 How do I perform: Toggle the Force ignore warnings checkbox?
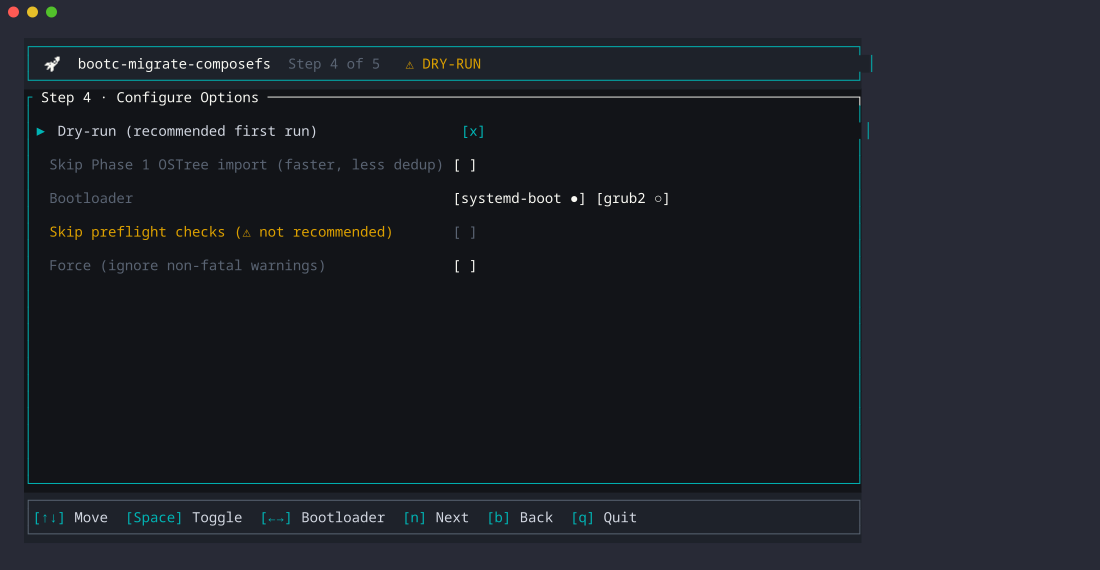[x=465, y=266]
